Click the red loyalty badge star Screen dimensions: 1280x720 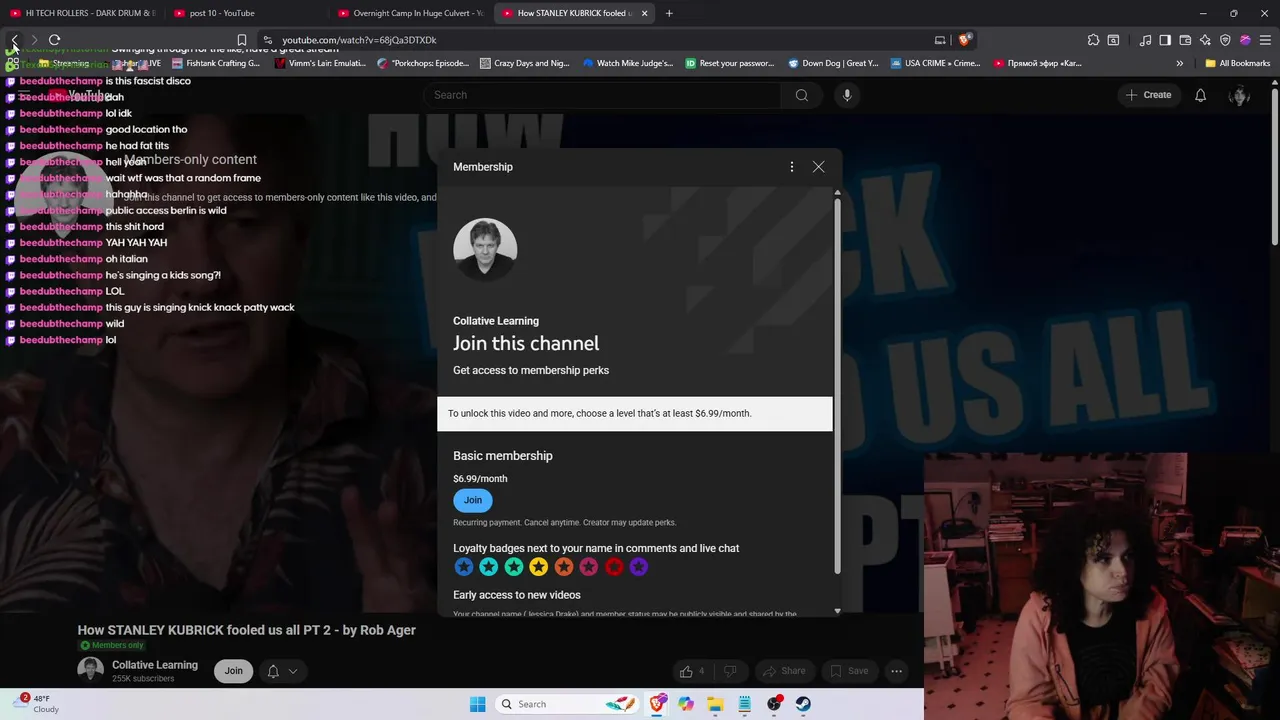pos(613,567)
